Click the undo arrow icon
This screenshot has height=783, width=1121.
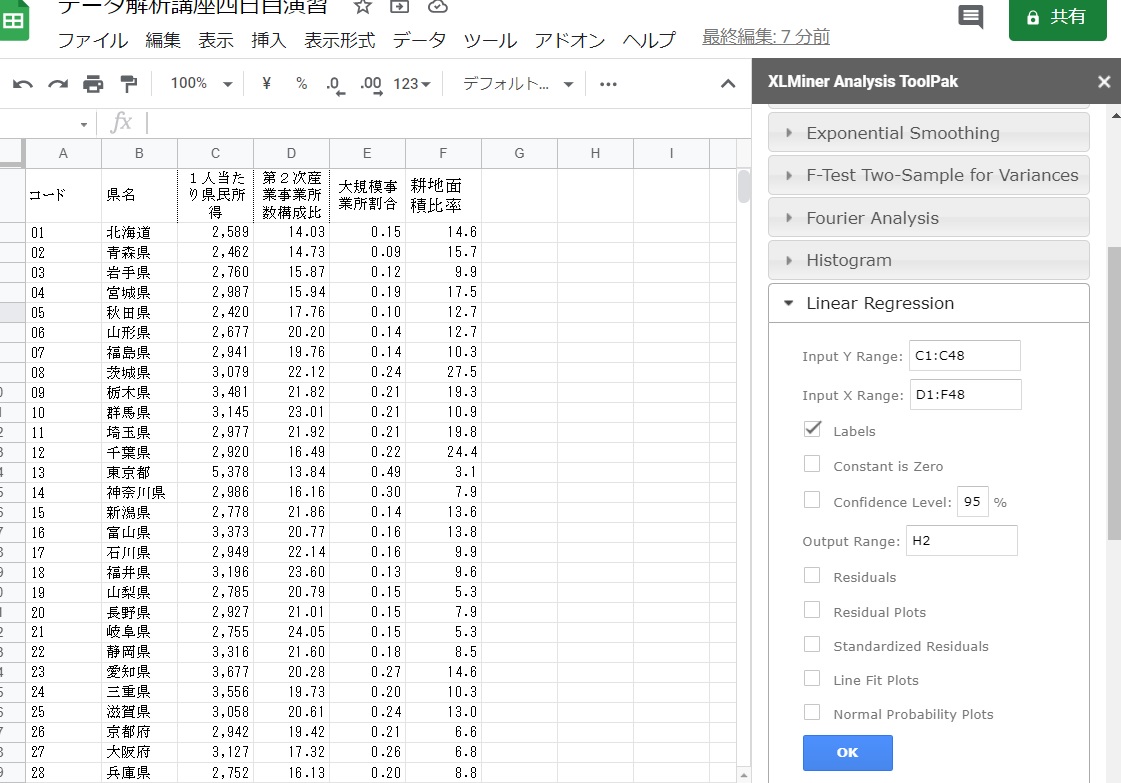coord(23,84)
